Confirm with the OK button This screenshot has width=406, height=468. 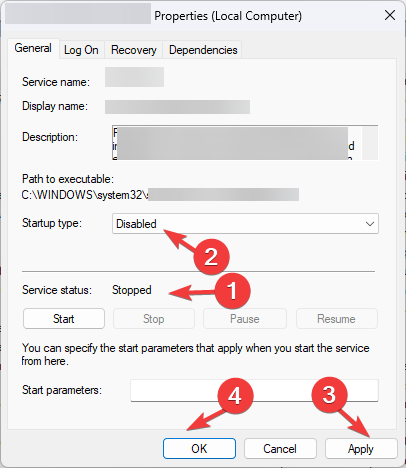click(199, 449)
